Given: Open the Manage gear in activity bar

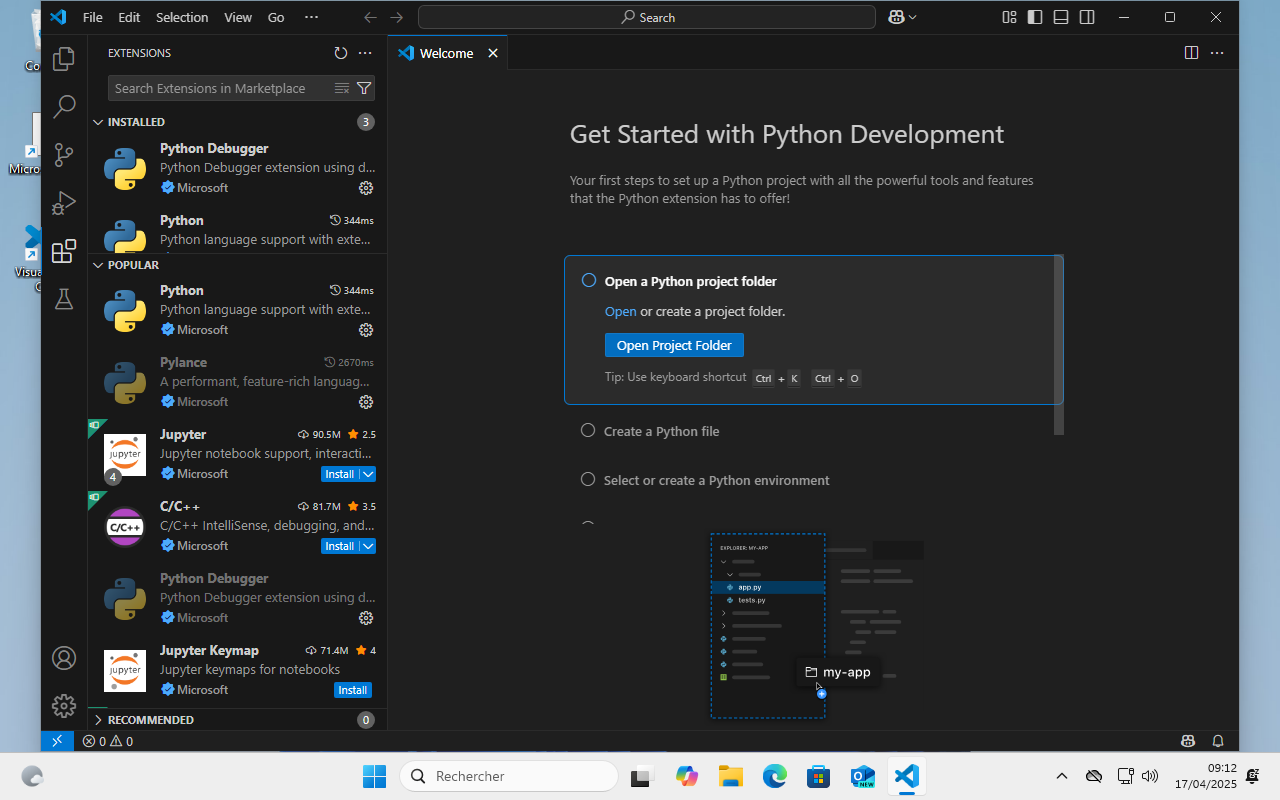Looking at the screenshot, I should click(x=64, y=706).
